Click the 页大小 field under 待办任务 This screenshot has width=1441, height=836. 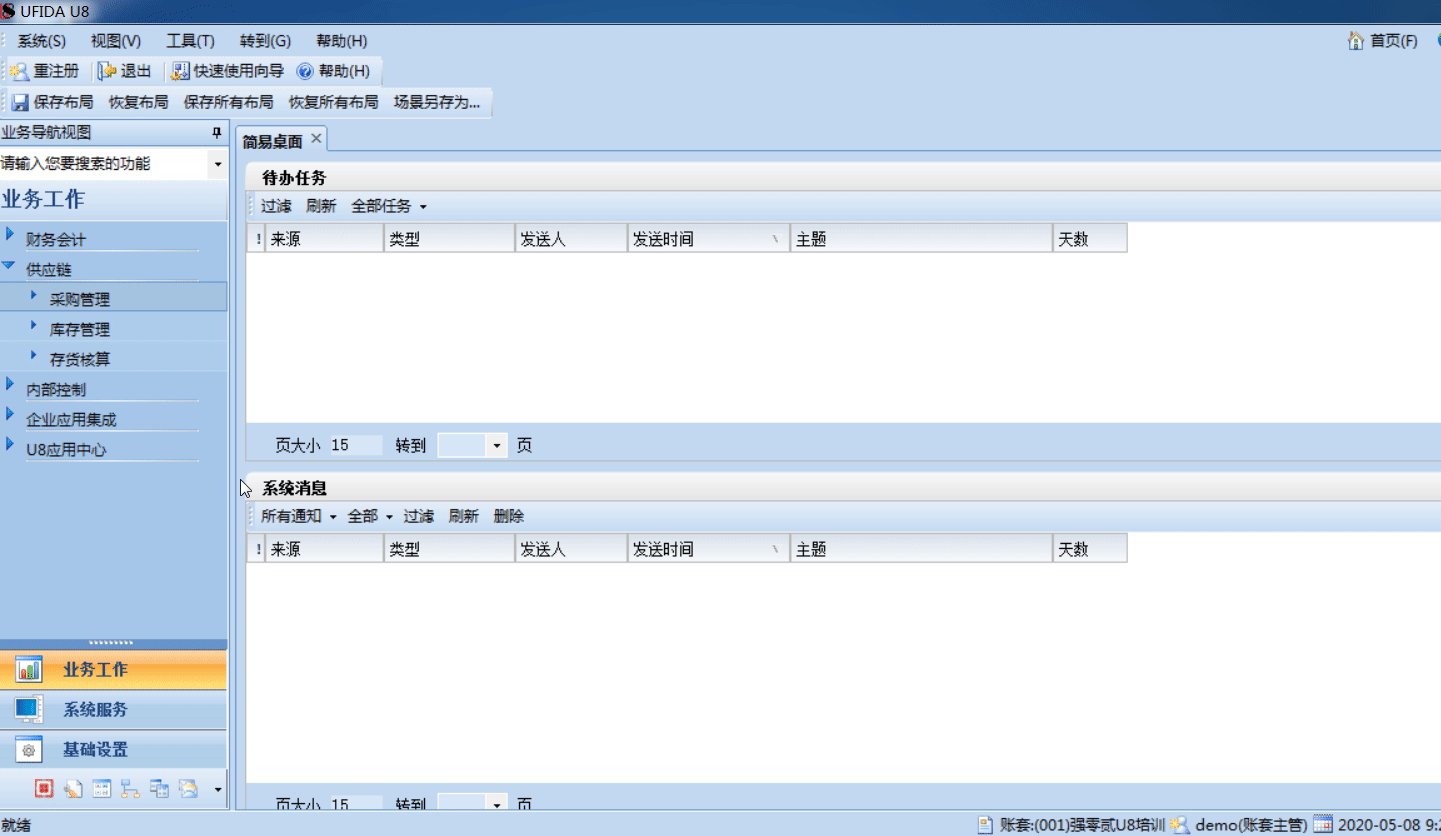[x=355, y=446]
